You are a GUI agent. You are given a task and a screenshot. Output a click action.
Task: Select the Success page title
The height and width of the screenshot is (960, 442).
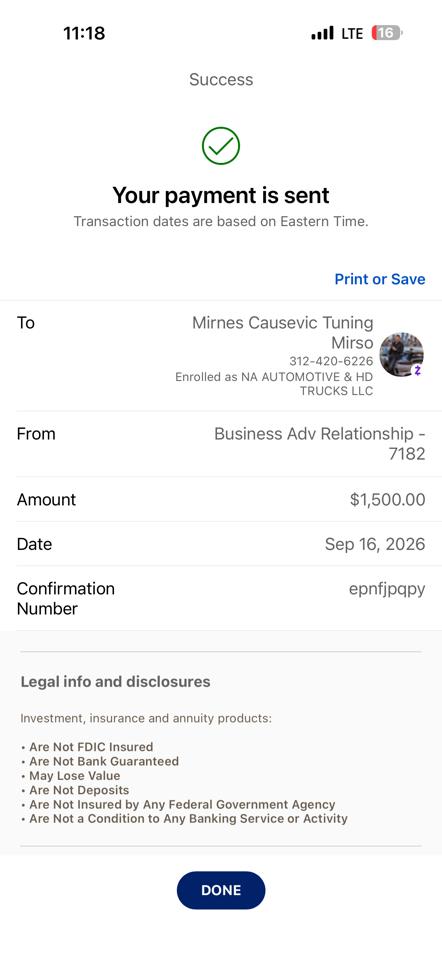(221, 80)
